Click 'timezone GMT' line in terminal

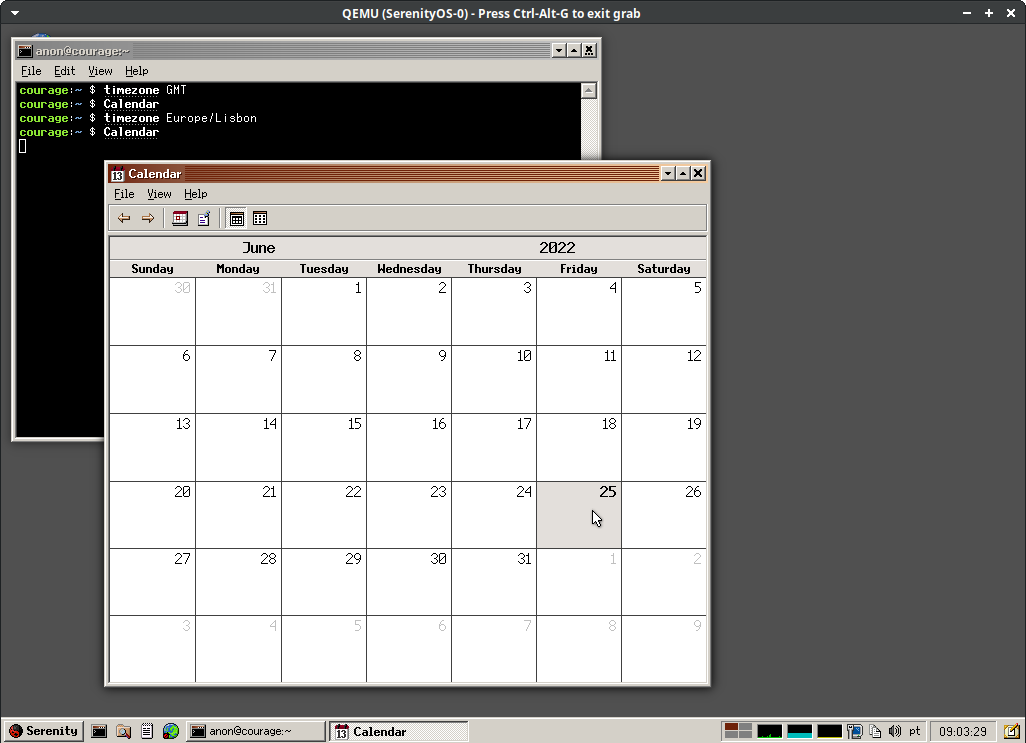[145, 90]
